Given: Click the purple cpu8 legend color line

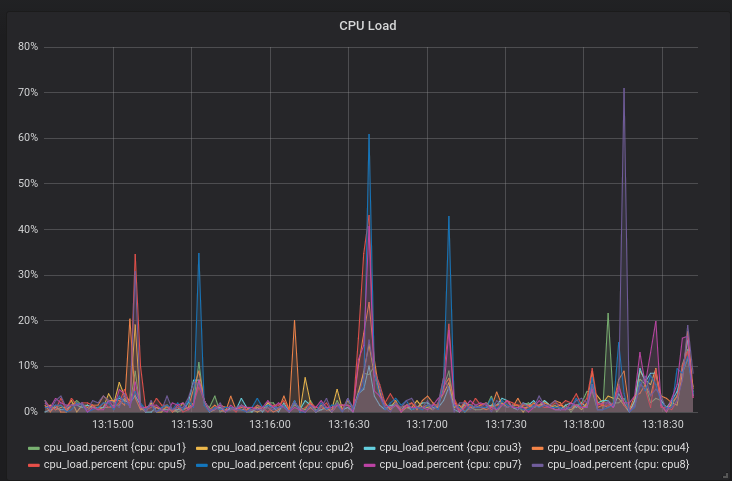Looking at the screenshot, I should point(538,464).
